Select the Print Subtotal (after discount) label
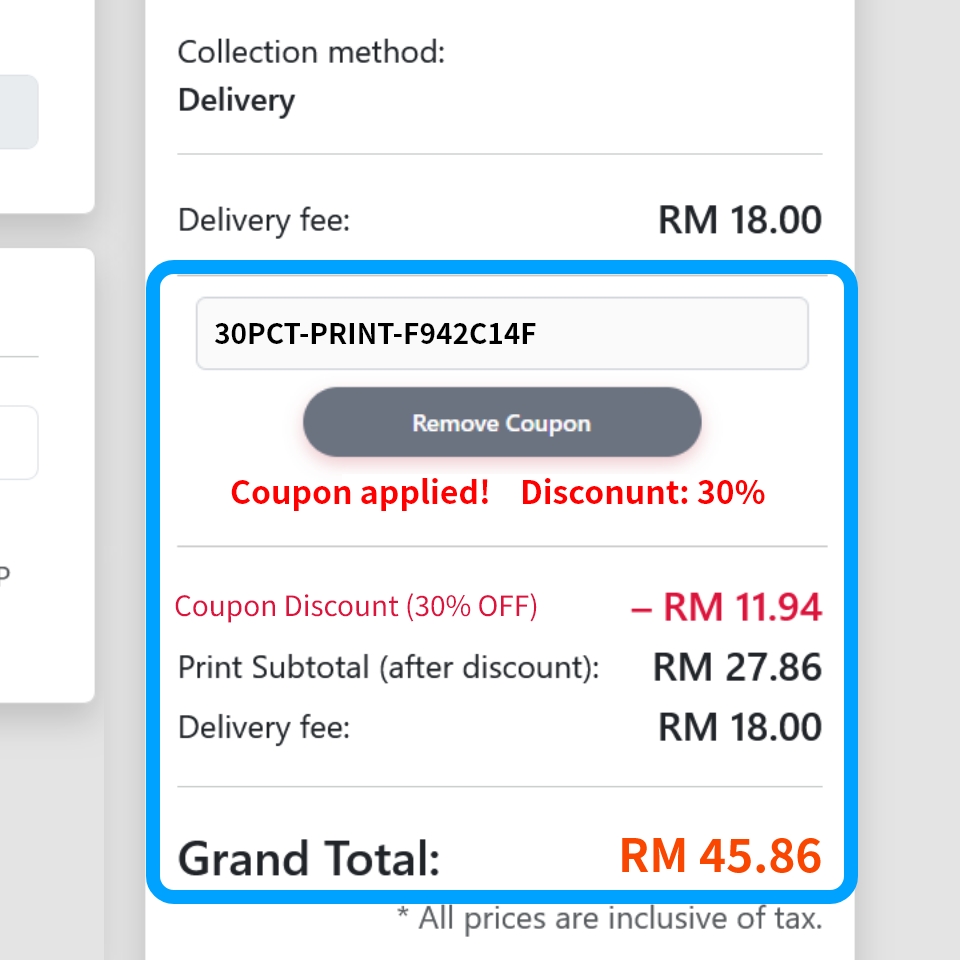This screenshot has width=960, height=960. click(x=388, y=667)
